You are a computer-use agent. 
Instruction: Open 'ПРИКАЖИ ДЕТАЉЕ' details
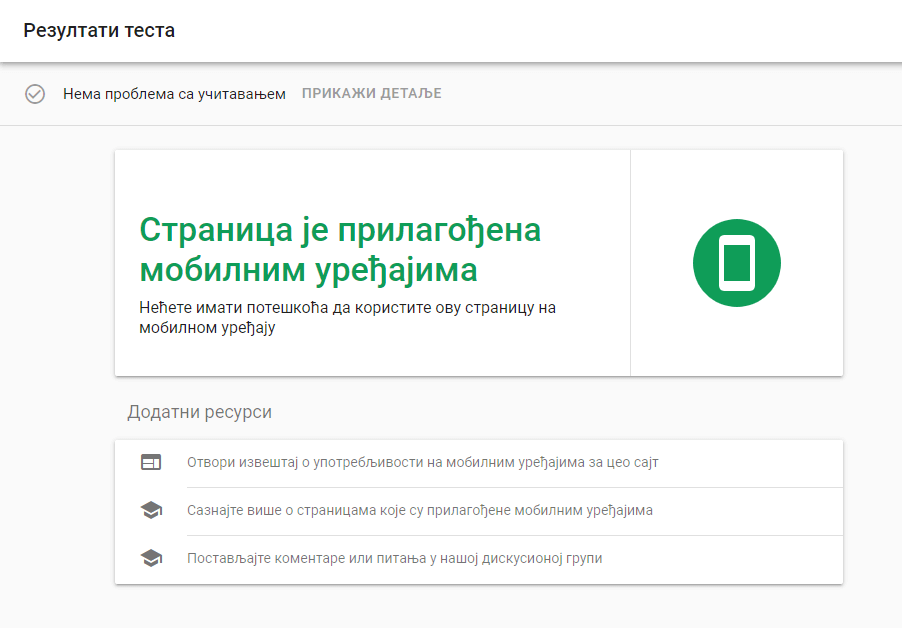(372, 93)
